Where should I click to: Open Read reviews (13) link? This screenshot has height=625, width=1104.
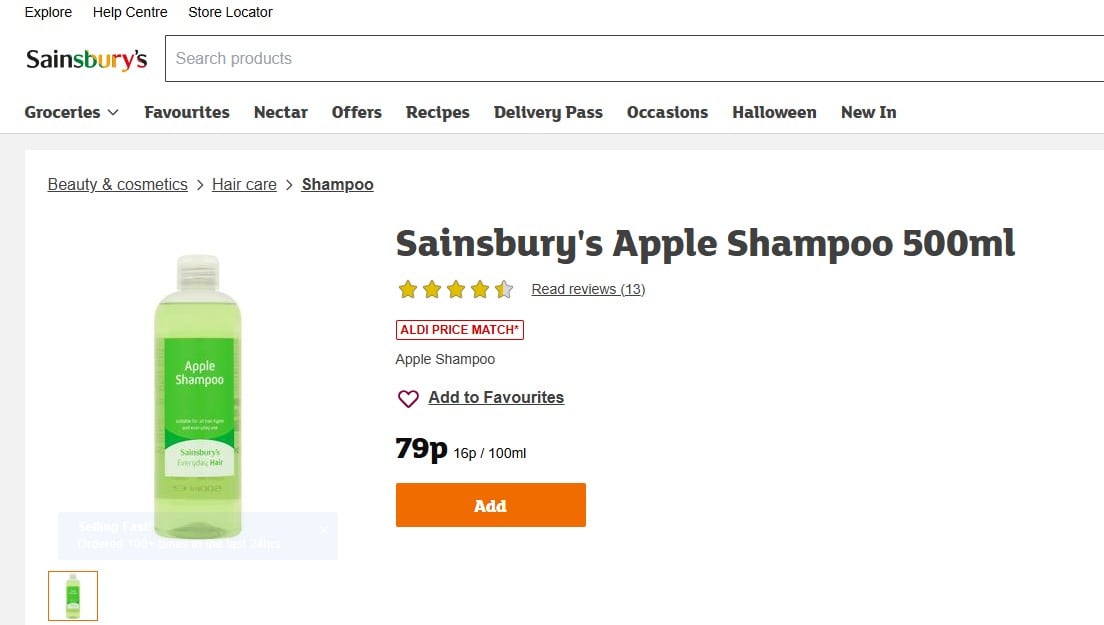click(x=588, y=289)
